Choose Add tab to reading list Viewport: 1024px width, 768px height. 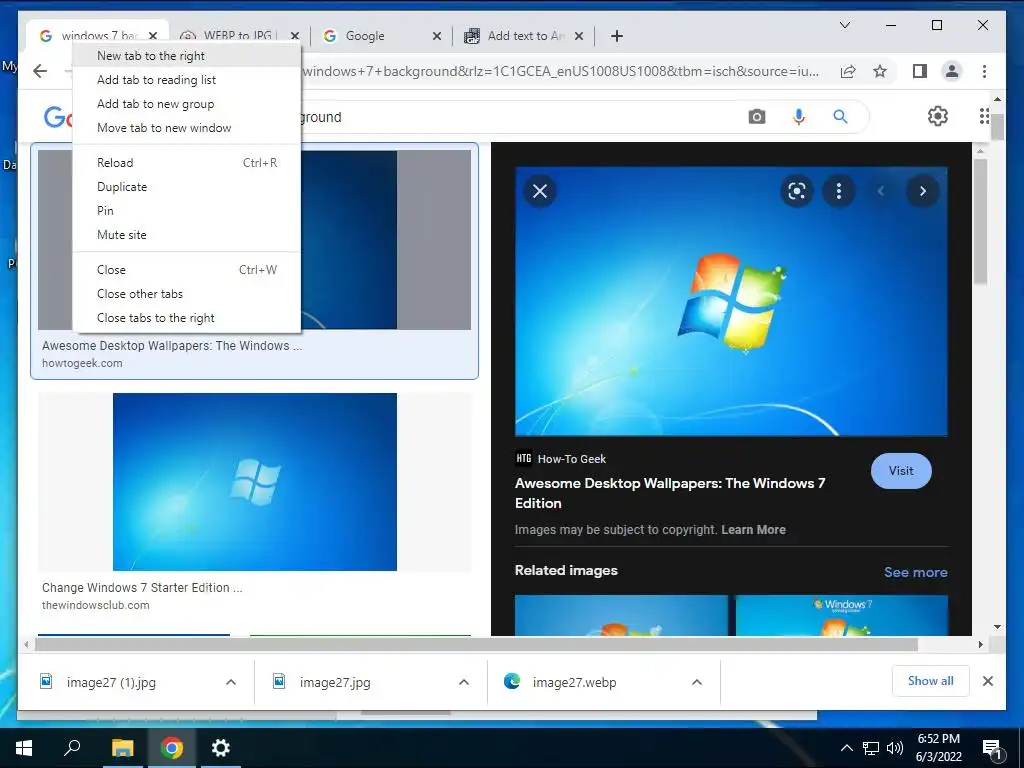187,80
